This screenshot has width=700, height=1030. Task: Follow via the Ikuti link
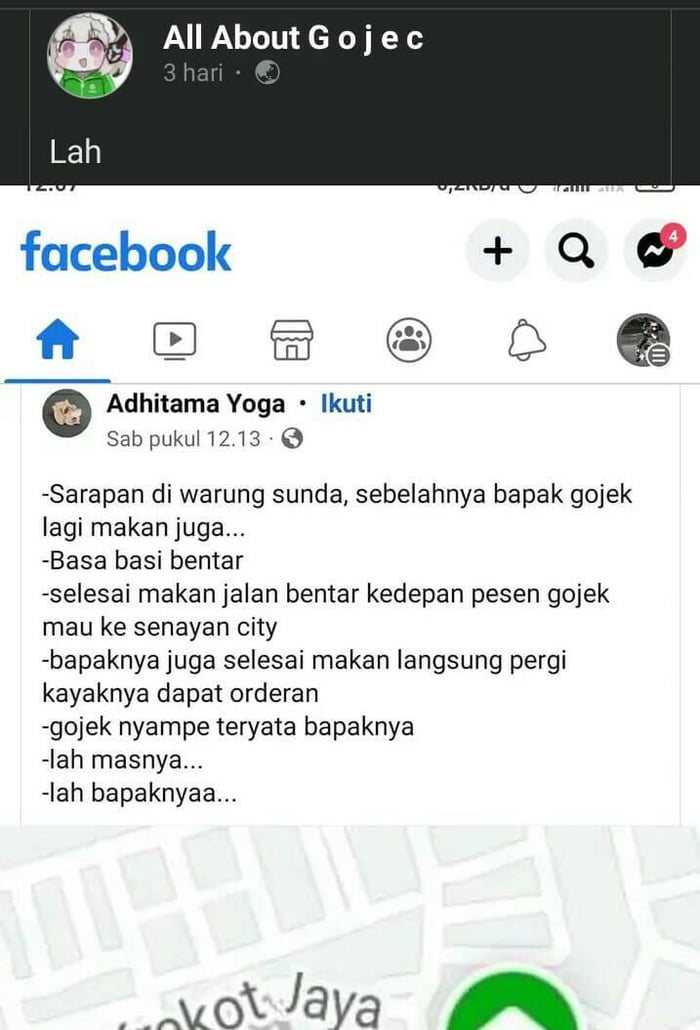[346, 403]
